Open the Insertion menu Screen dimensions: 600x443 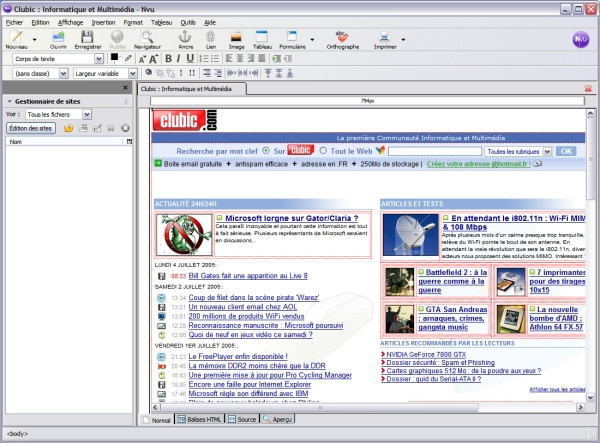coord(103,23)
